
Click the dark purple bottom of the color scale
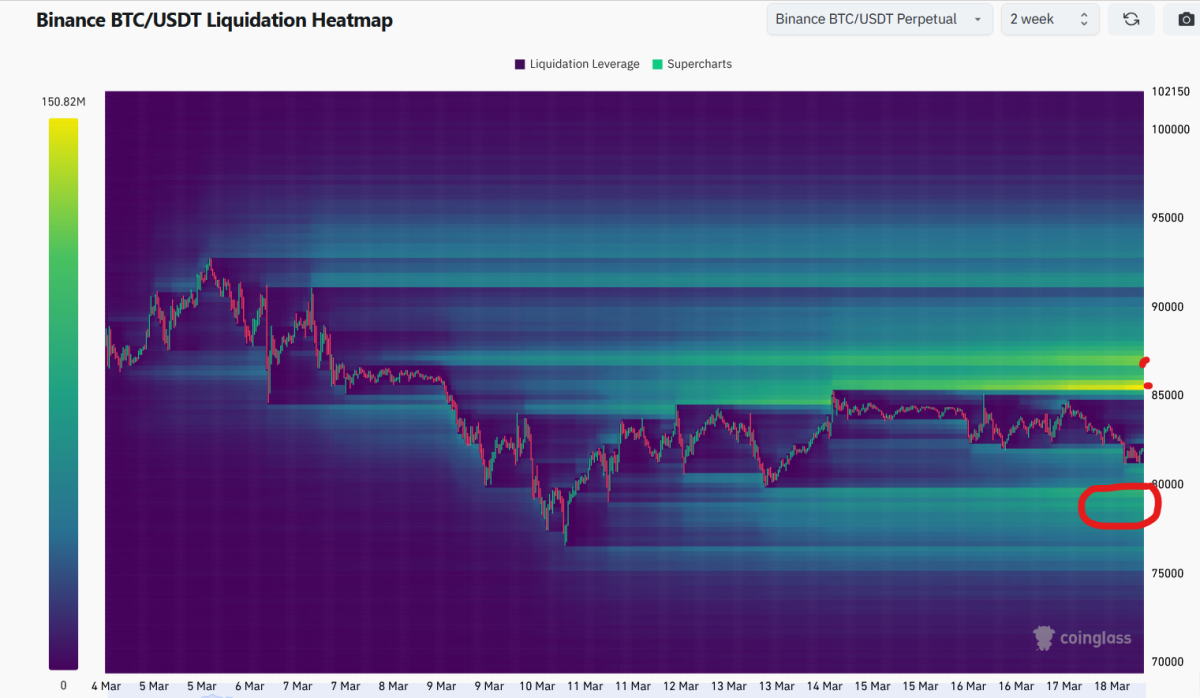(63, 660)
